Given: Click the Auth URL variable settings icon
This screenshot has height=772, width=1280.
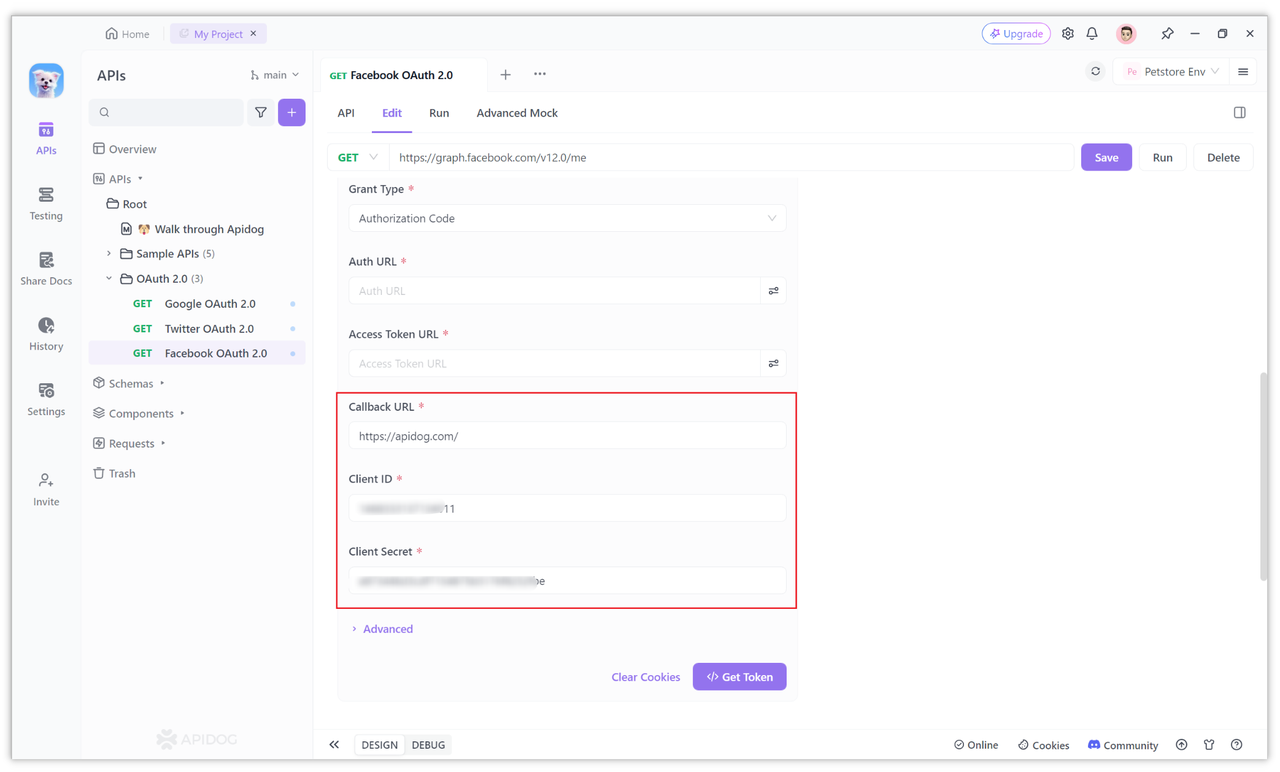Looking at the screenshot, I should tap(774, 291).
